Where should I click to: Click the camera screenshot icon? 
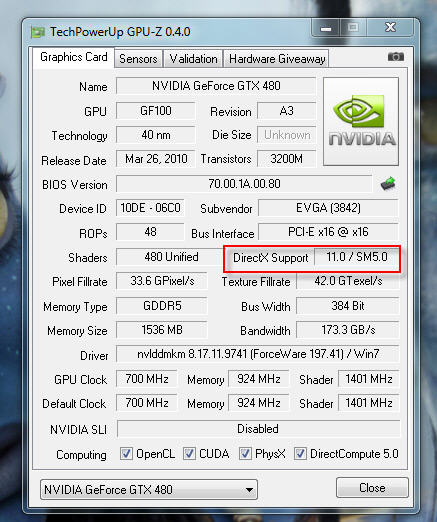[396, 57]
